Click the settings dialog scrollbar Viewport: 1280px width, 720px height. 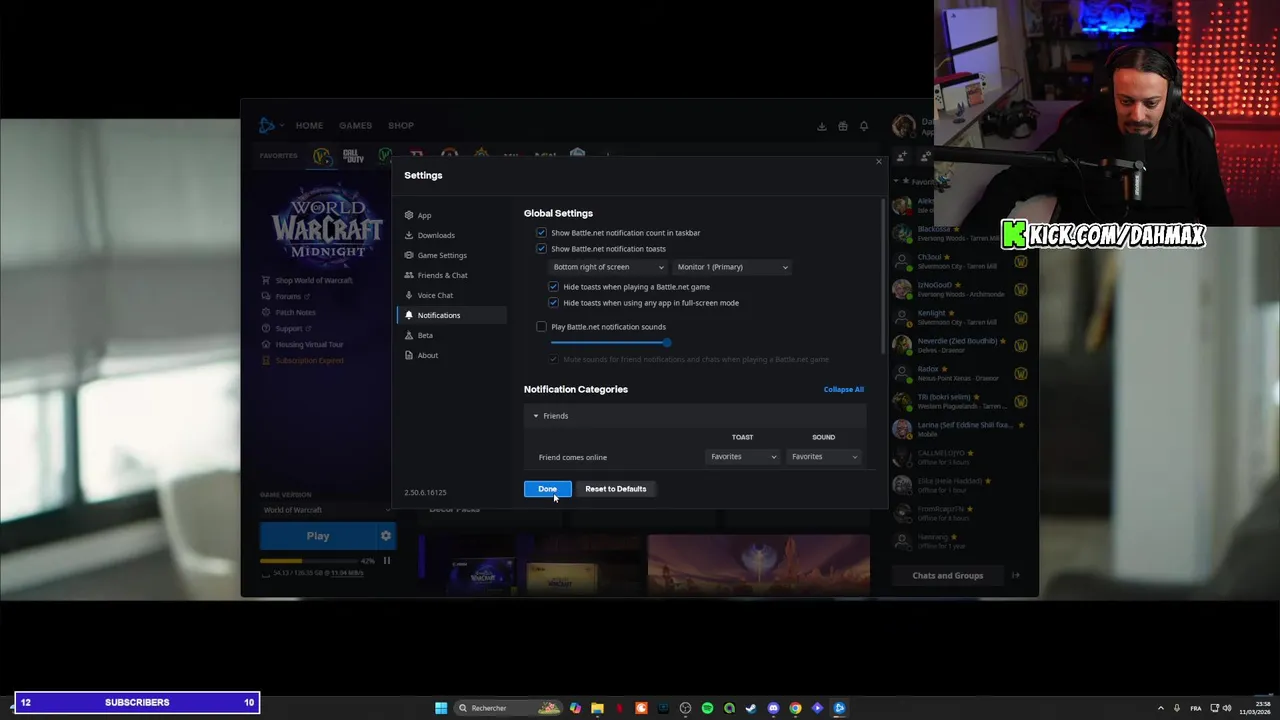click(883, 275)
